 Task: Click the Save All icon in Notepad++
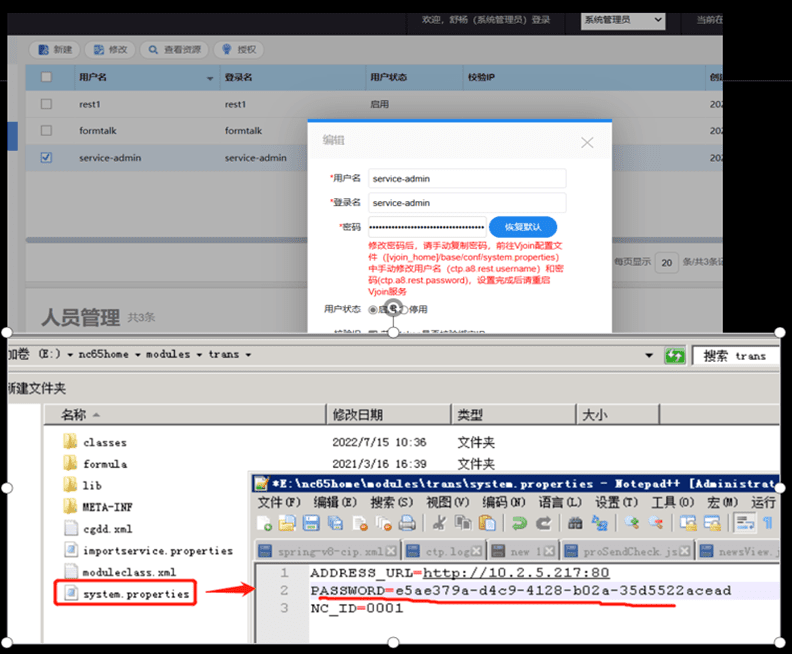(334, 523)
